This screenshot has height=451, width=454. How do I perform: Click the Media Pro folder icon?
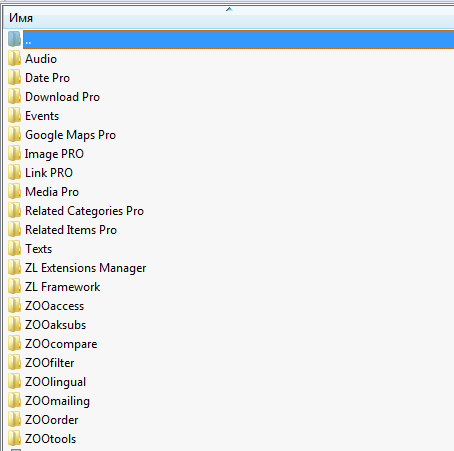click(x=14, y=192)
